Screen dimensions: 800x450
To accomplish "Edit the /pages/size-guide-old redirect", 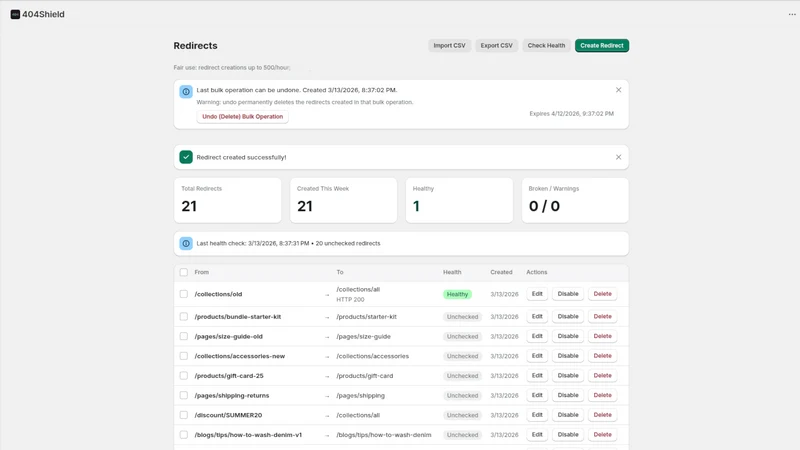I will (x=537, y=336).
